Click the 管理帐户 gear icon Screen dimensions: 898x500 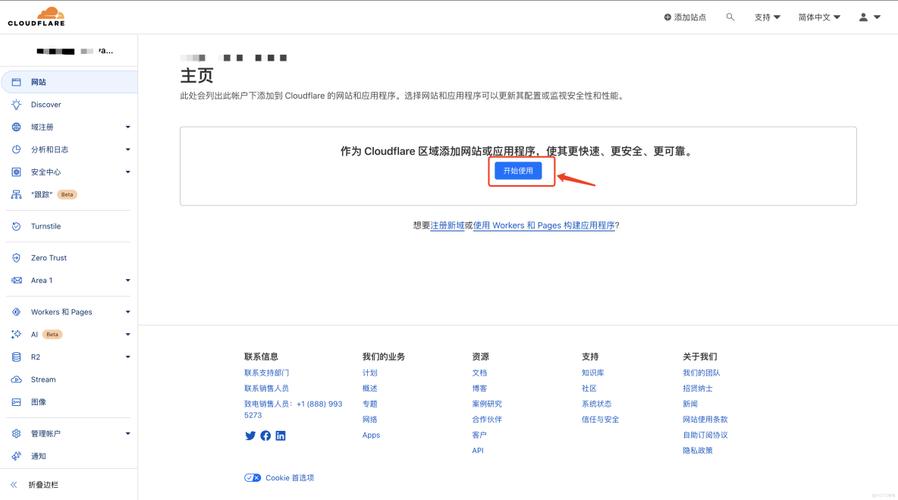(x=17, y=434)
